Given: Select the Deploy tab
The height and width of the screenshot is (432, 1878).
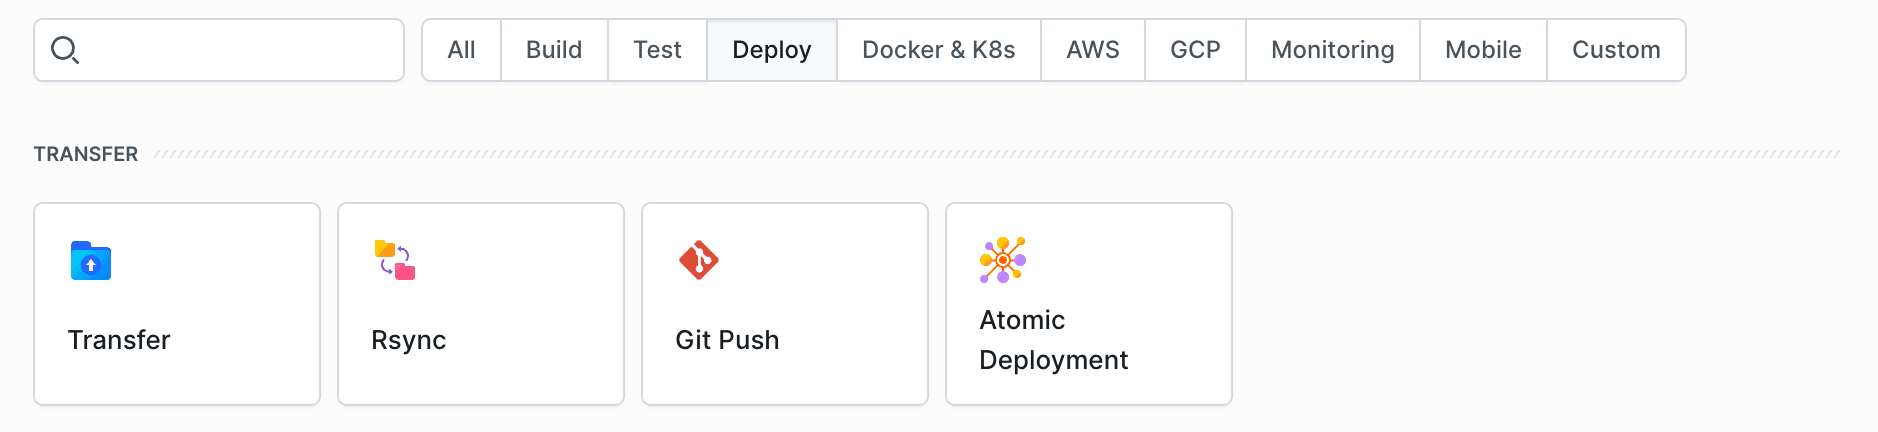Looking at the screenshot, I should [771, 50].
